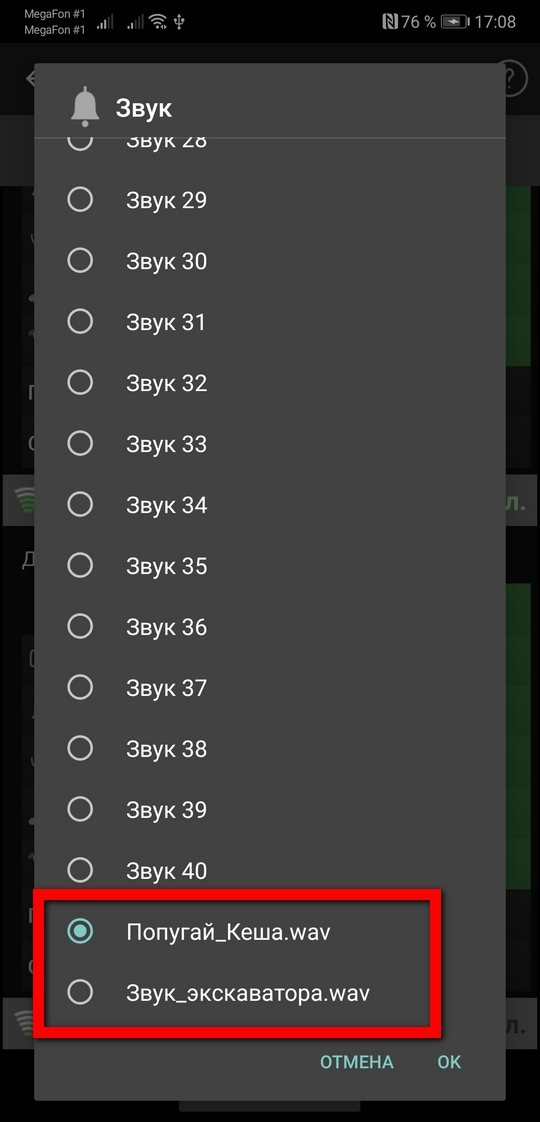The height and width of the screenshot is (1122, 540).
Task: Select the Звук 33 radio button
Action: point(80,444)
